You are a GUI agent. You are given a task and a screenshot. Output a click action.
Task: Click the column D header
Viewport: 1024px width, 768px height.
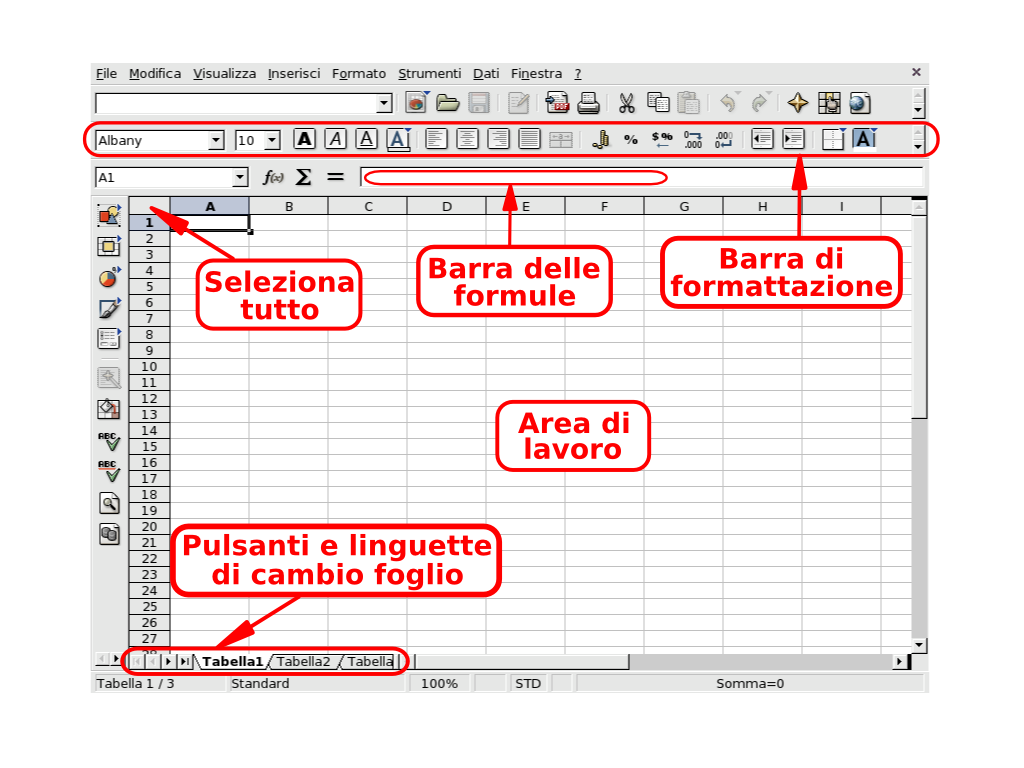pyautogui.click(x=446, y=206)
